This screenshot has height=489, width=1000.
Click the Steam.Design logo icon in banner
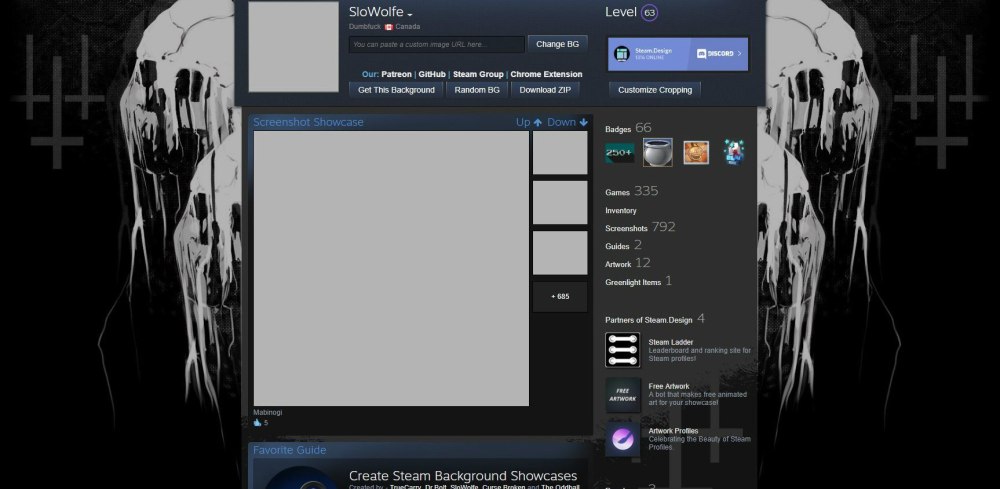click(x=622, y=54)
